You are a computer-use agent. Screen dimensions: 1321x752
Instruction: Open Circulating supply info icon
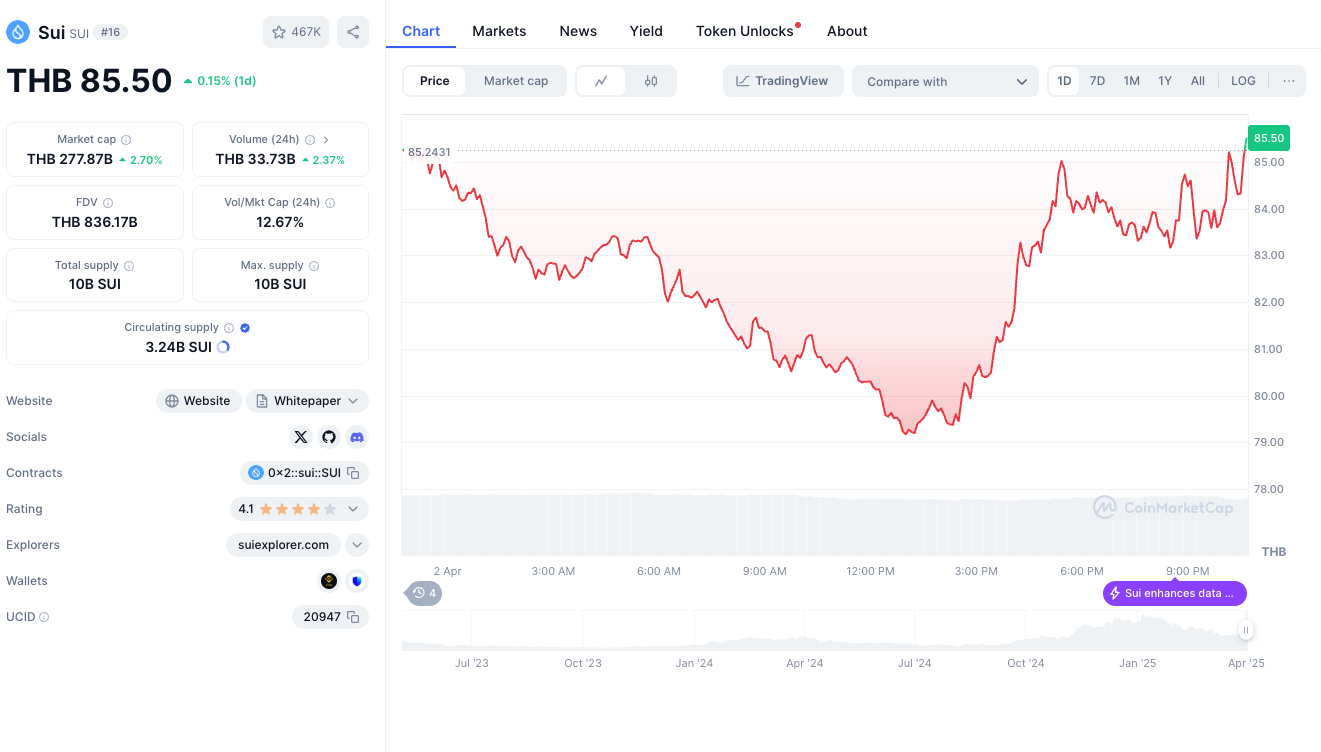(229, 328)
